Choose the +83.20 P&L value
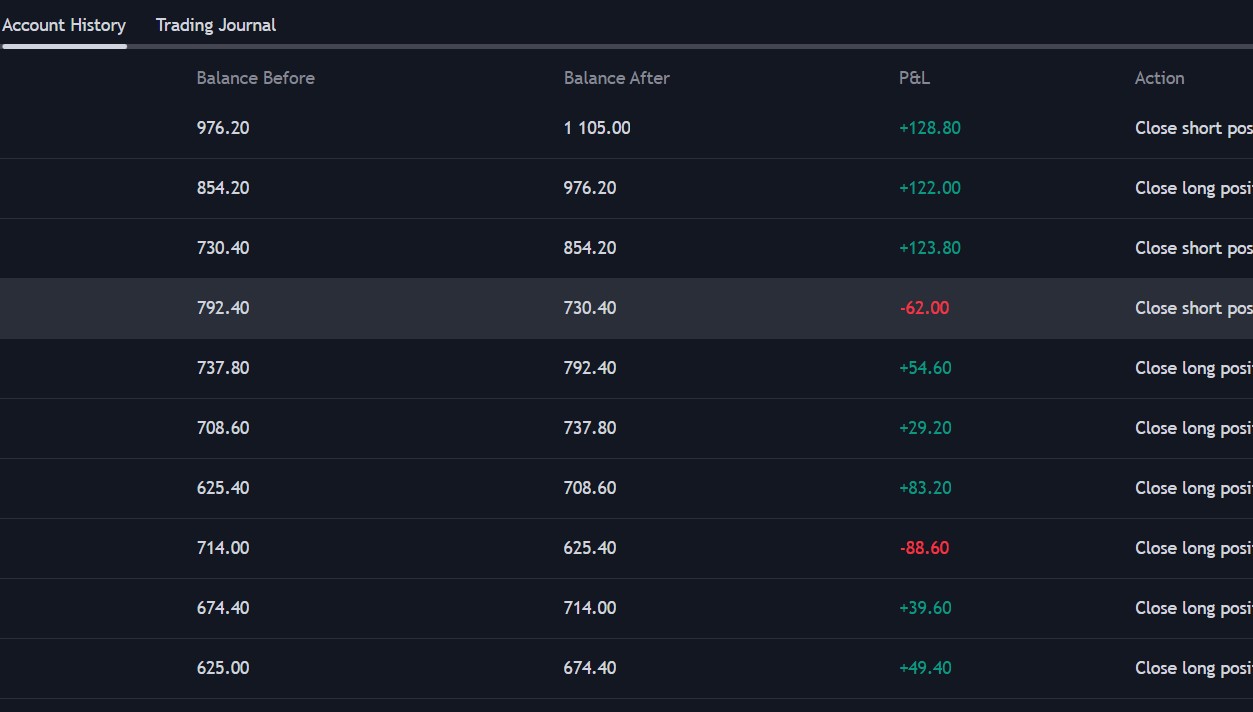 tap(925, 488)
